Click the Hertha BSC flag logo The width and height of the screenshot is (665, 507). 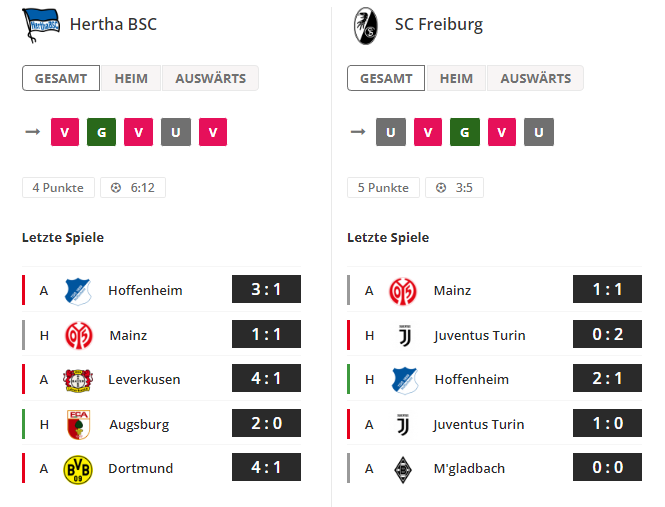(x=41, y=25)
